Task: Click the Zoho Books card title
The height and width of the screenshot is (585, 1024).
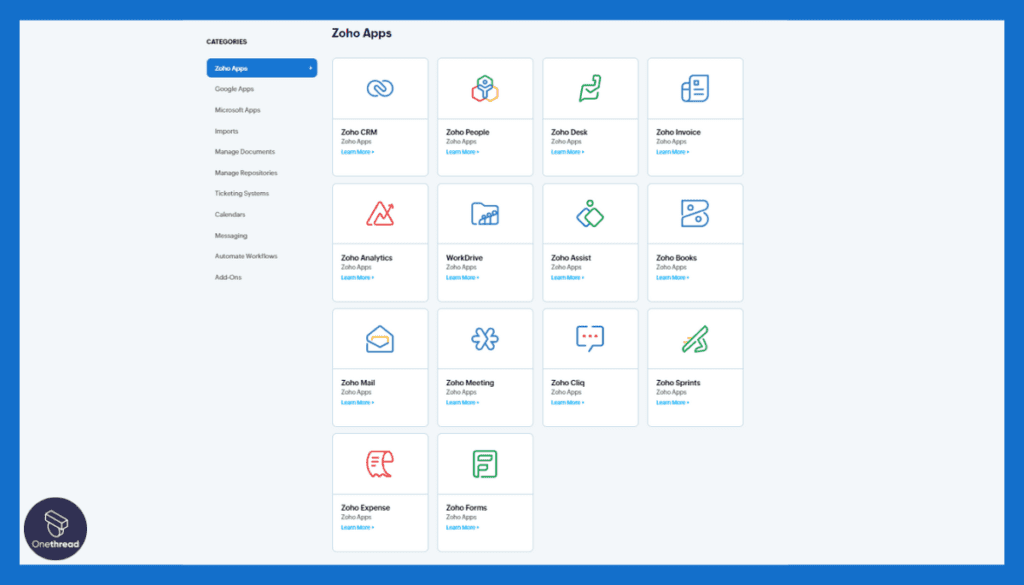Action: [677, 258]
